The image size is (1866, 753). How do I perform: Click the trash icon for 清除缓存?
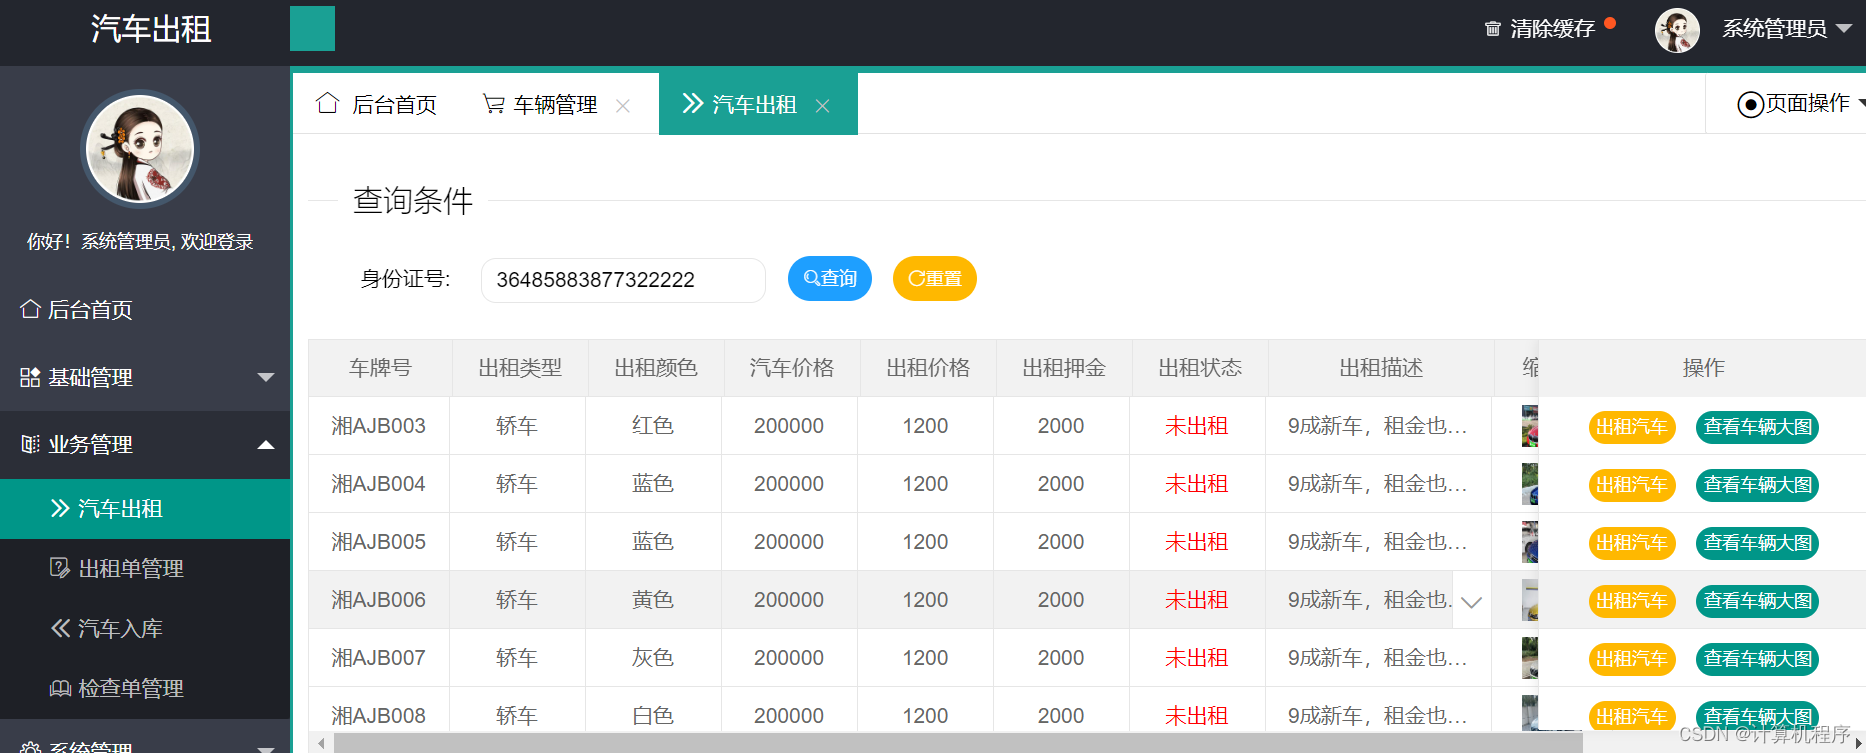coord(1492,29)
